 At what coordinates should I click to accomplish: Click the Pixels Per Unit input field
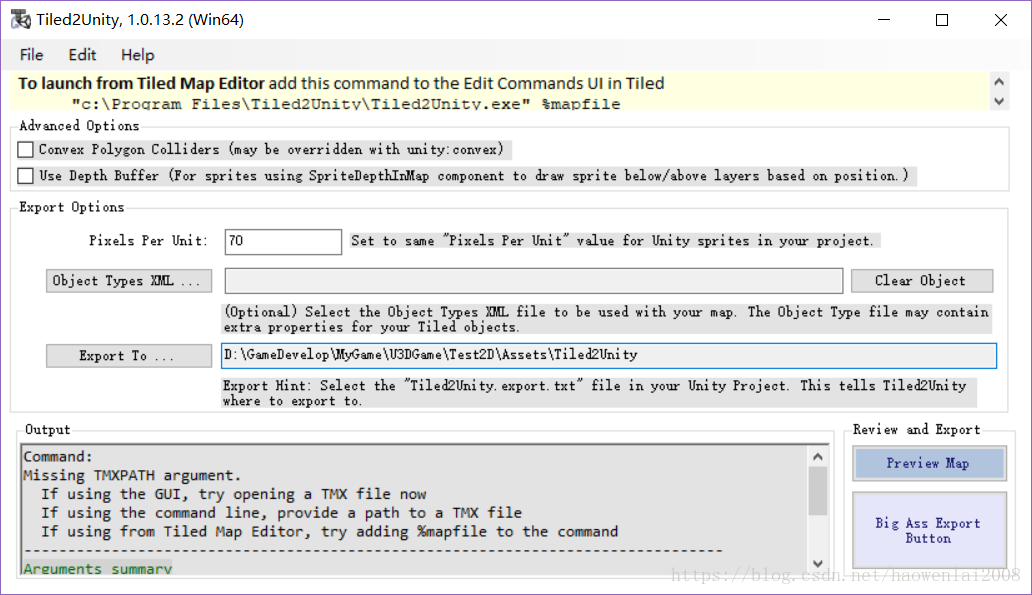pos(283,242)
